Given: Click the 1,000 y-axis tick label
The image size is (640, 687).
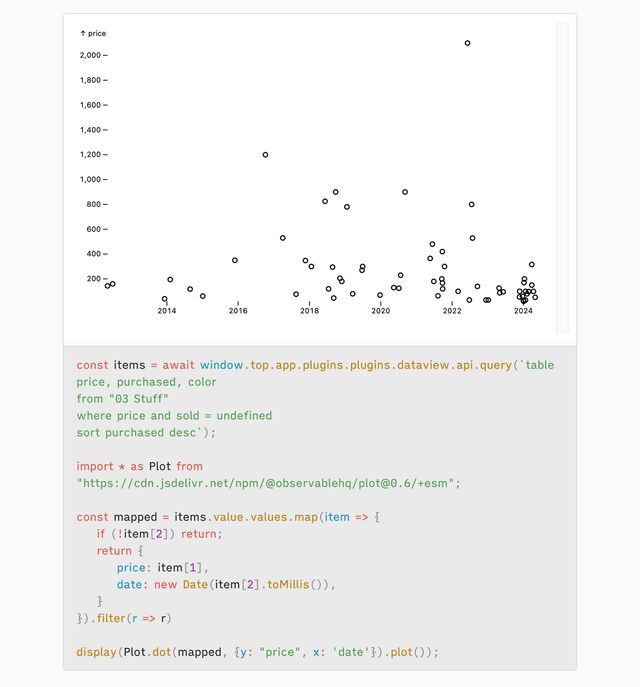Looking at the screenshot, I should click(x=90, y=180).
